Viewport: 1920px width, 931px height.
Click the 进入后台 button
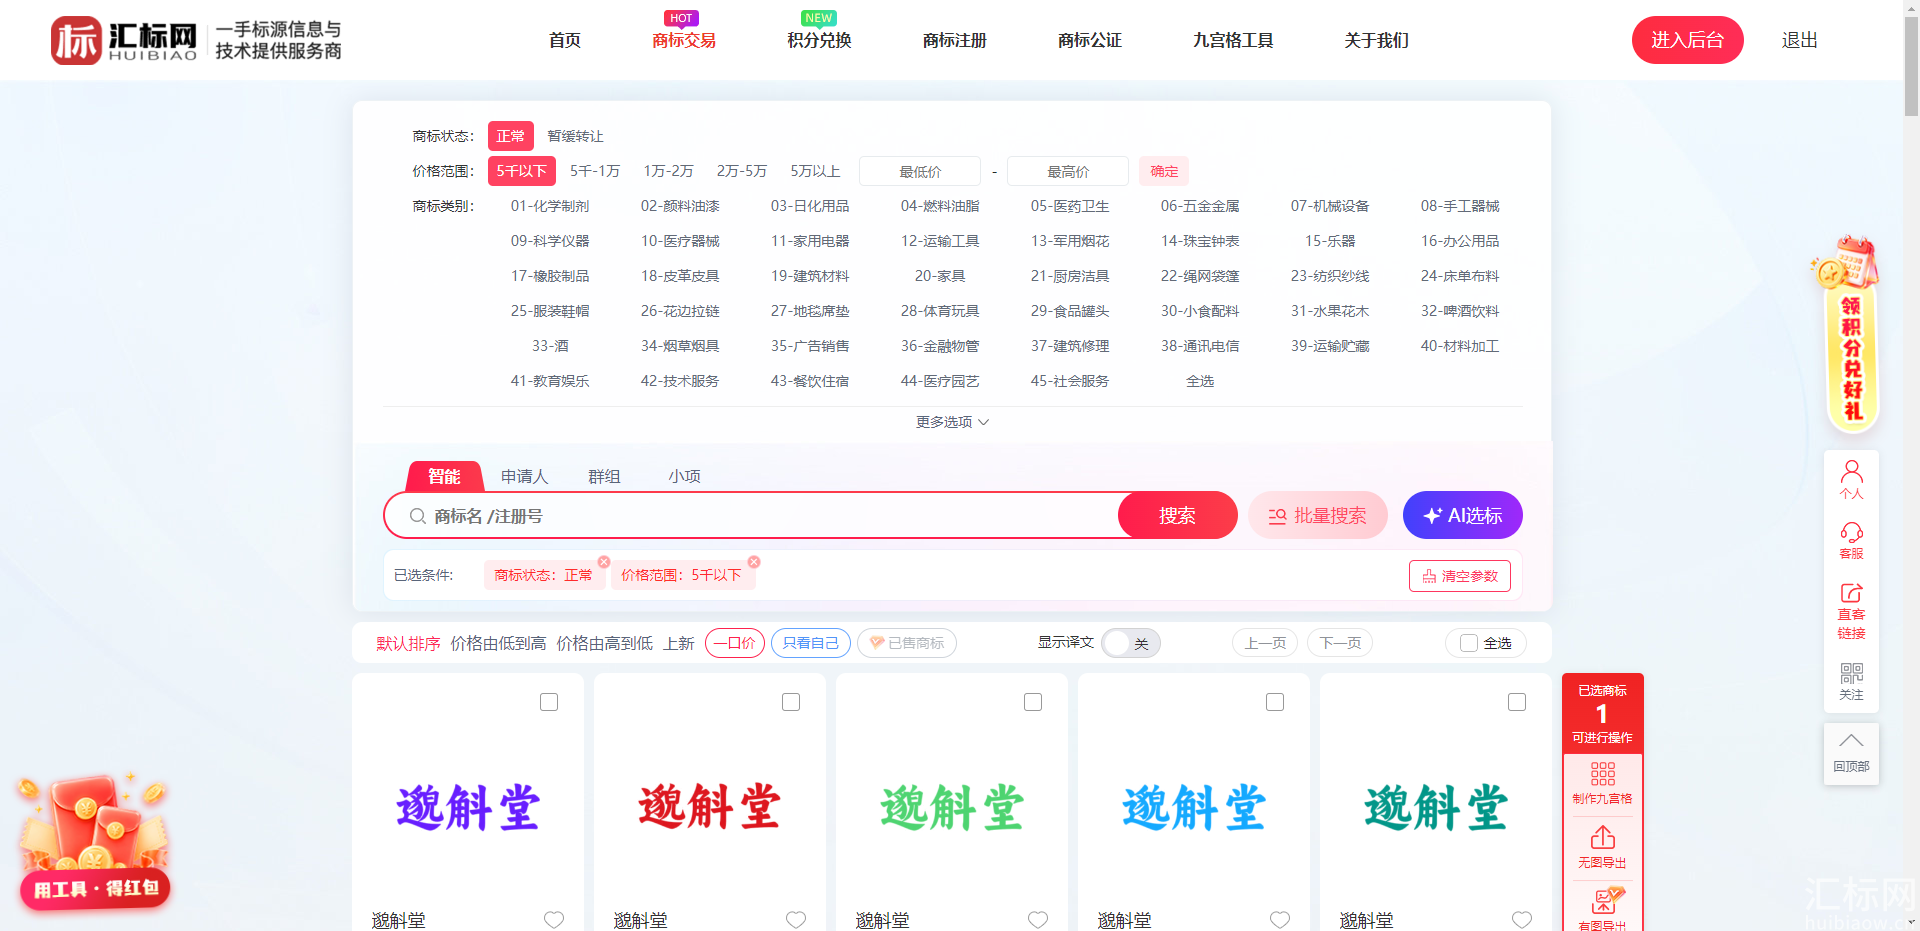coord(1688,40)
